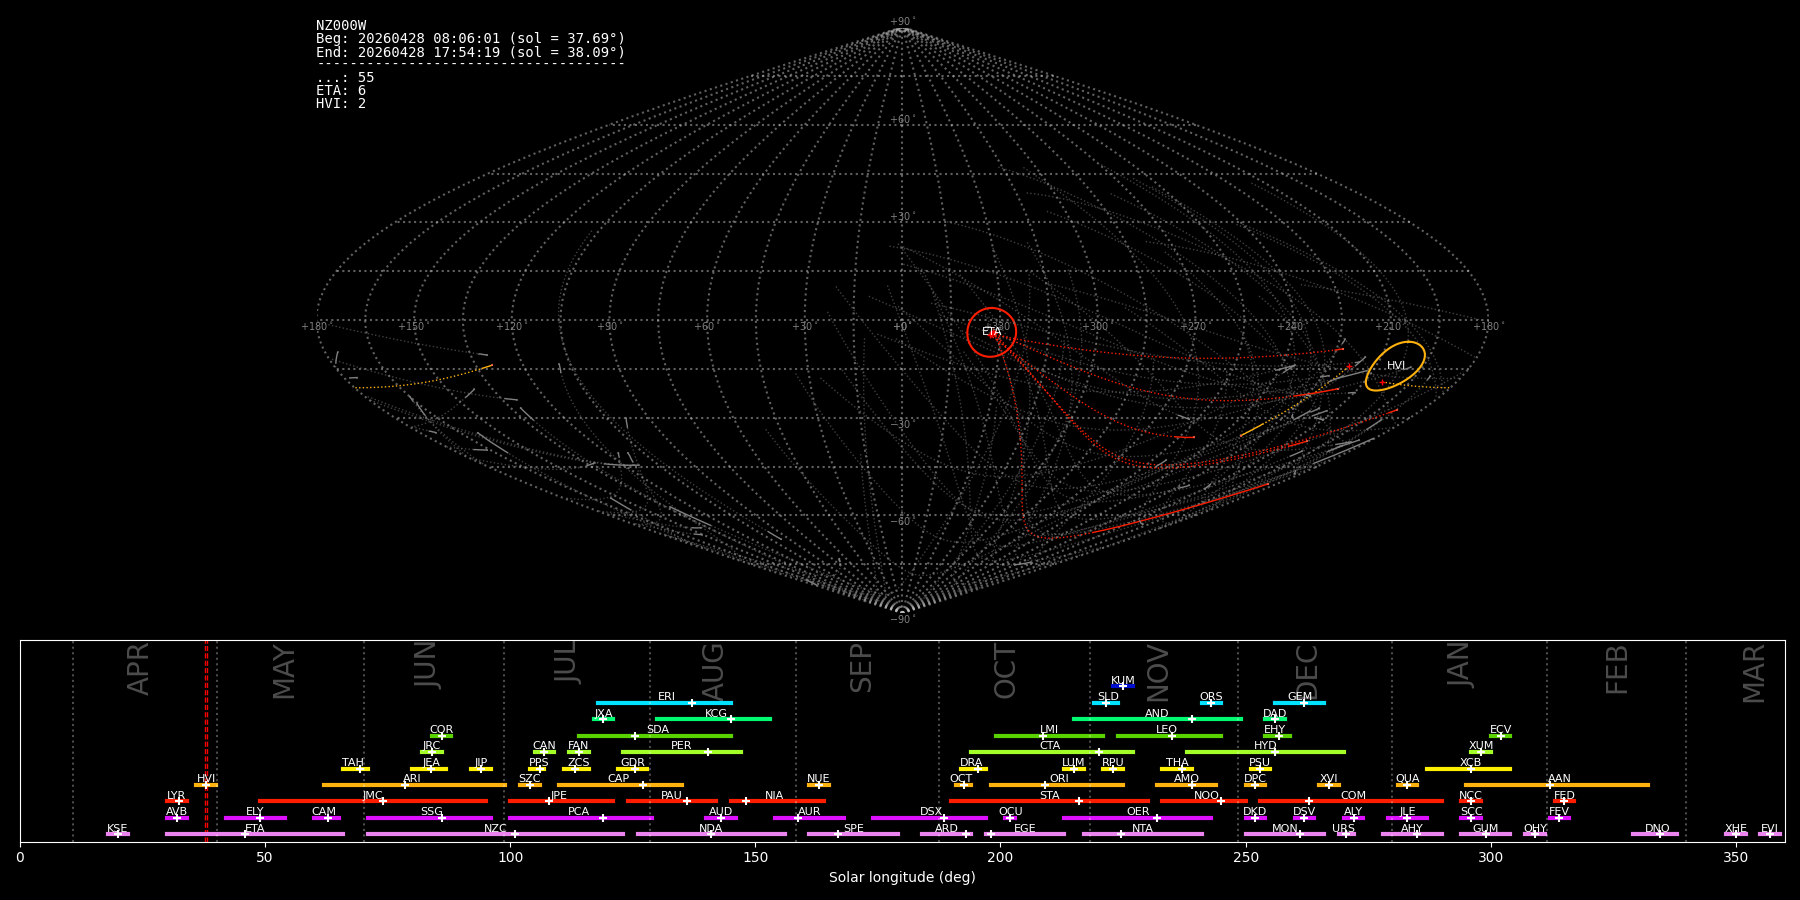Click the HVI radiant label in orange ellipse
This screenshot has width=1800, height=900.
(1396, 366)
